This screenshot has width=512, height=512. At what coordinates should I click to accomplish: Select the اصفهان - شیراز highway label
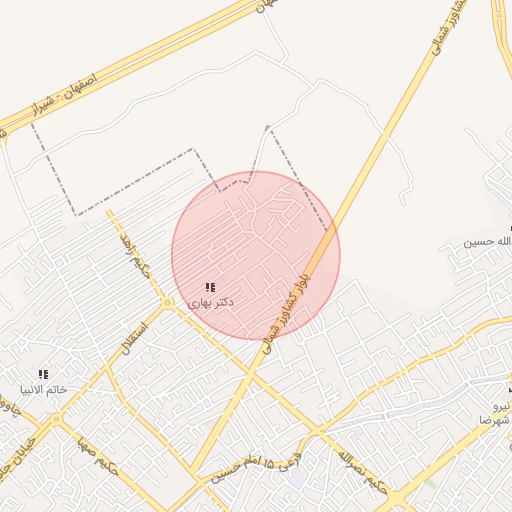pos(64,94)
